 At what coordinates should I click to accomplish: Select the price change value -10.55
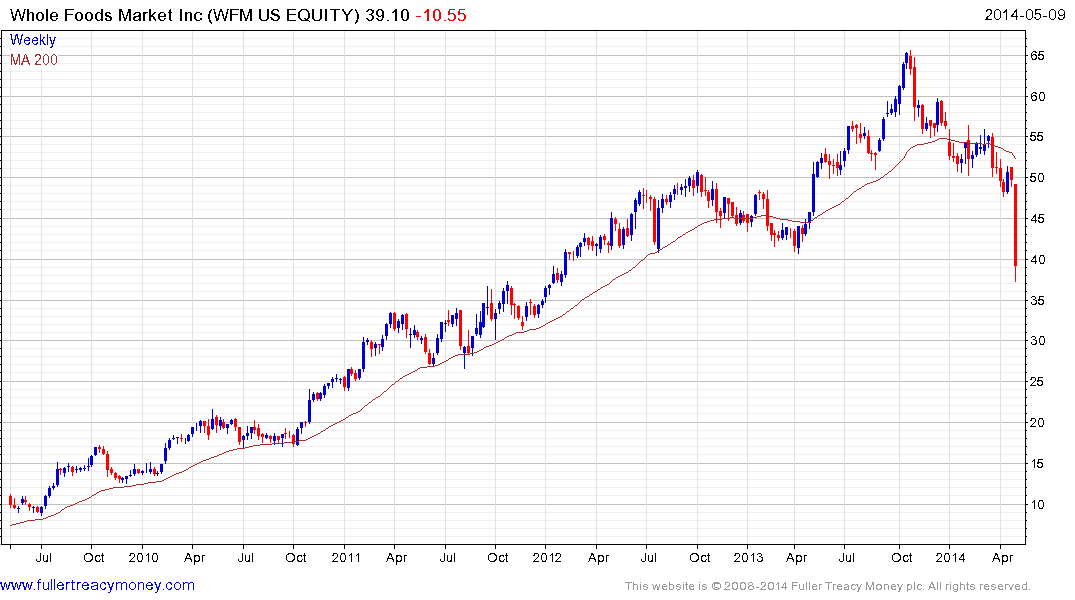441,15
